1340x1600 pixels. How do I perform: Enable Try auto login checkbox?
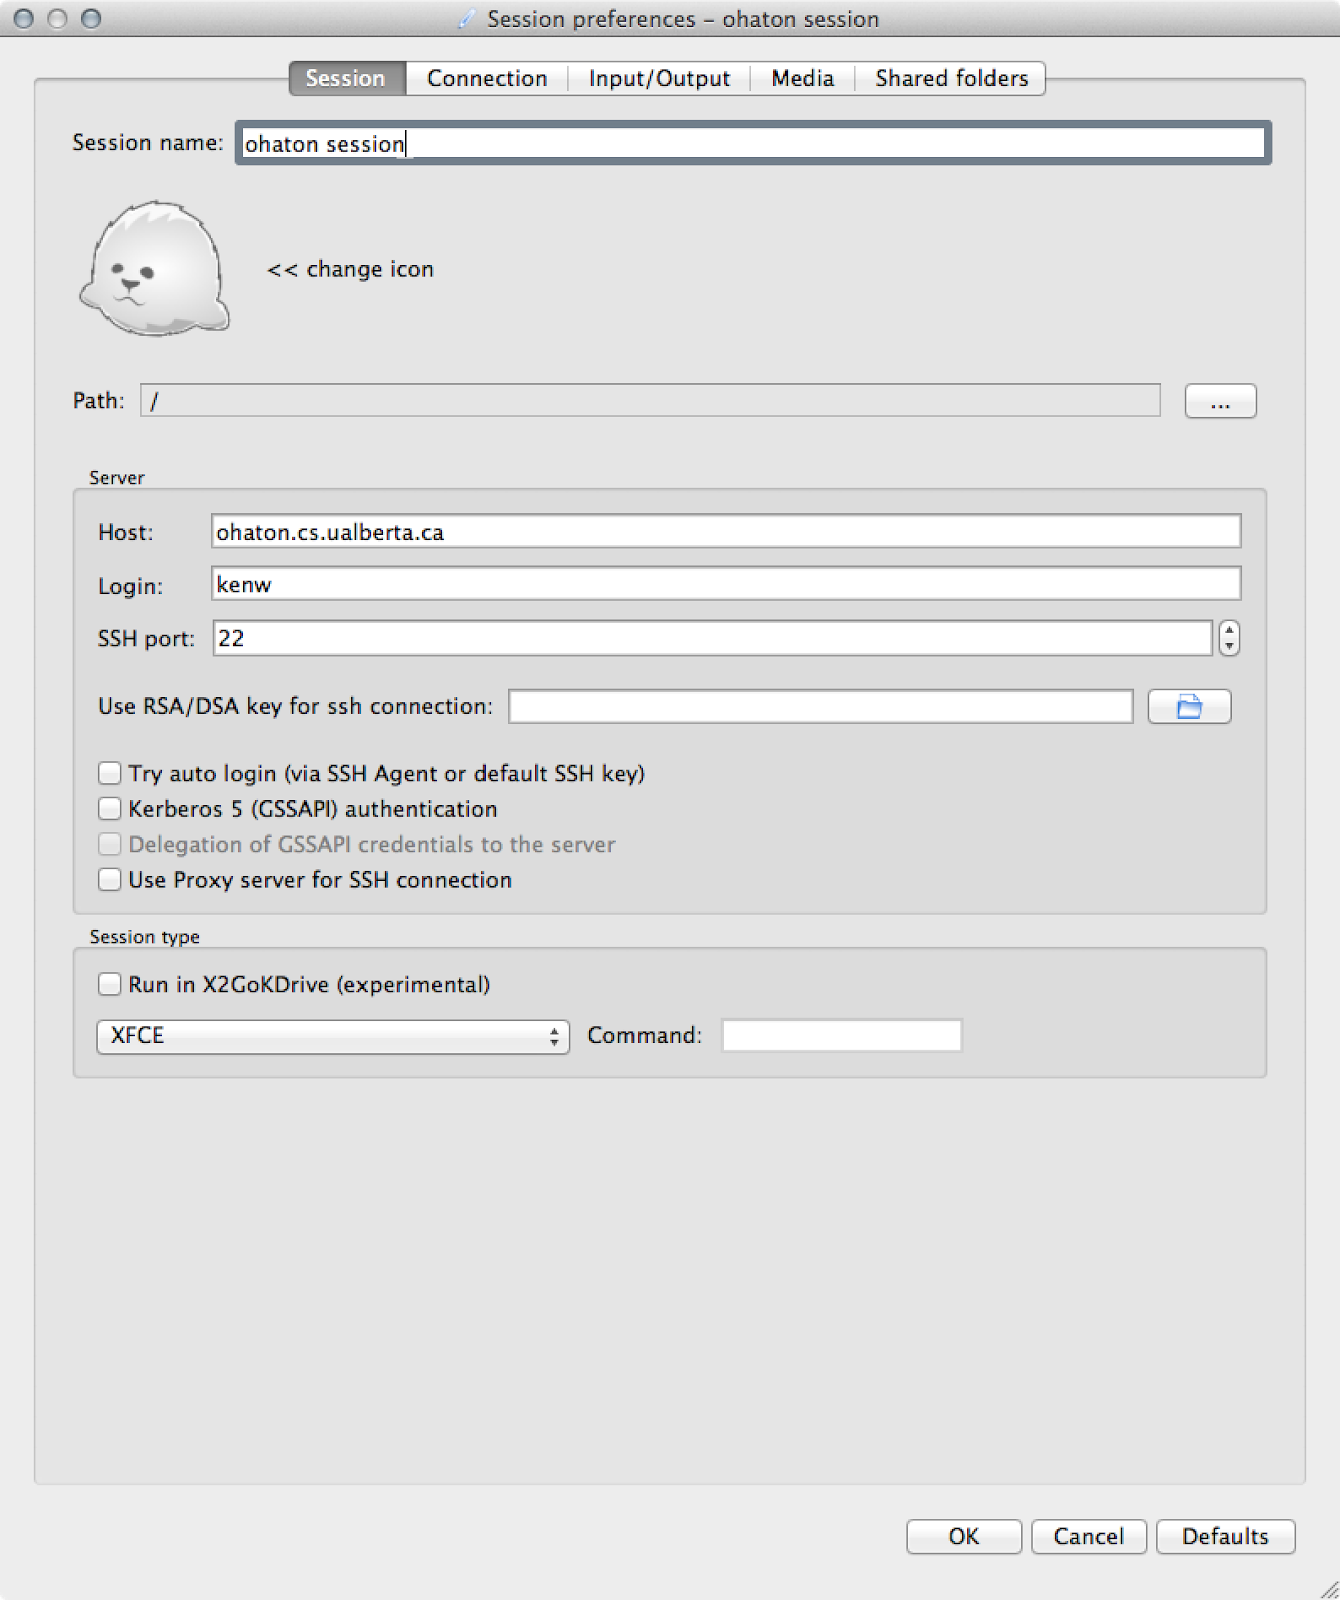point(110,774)
